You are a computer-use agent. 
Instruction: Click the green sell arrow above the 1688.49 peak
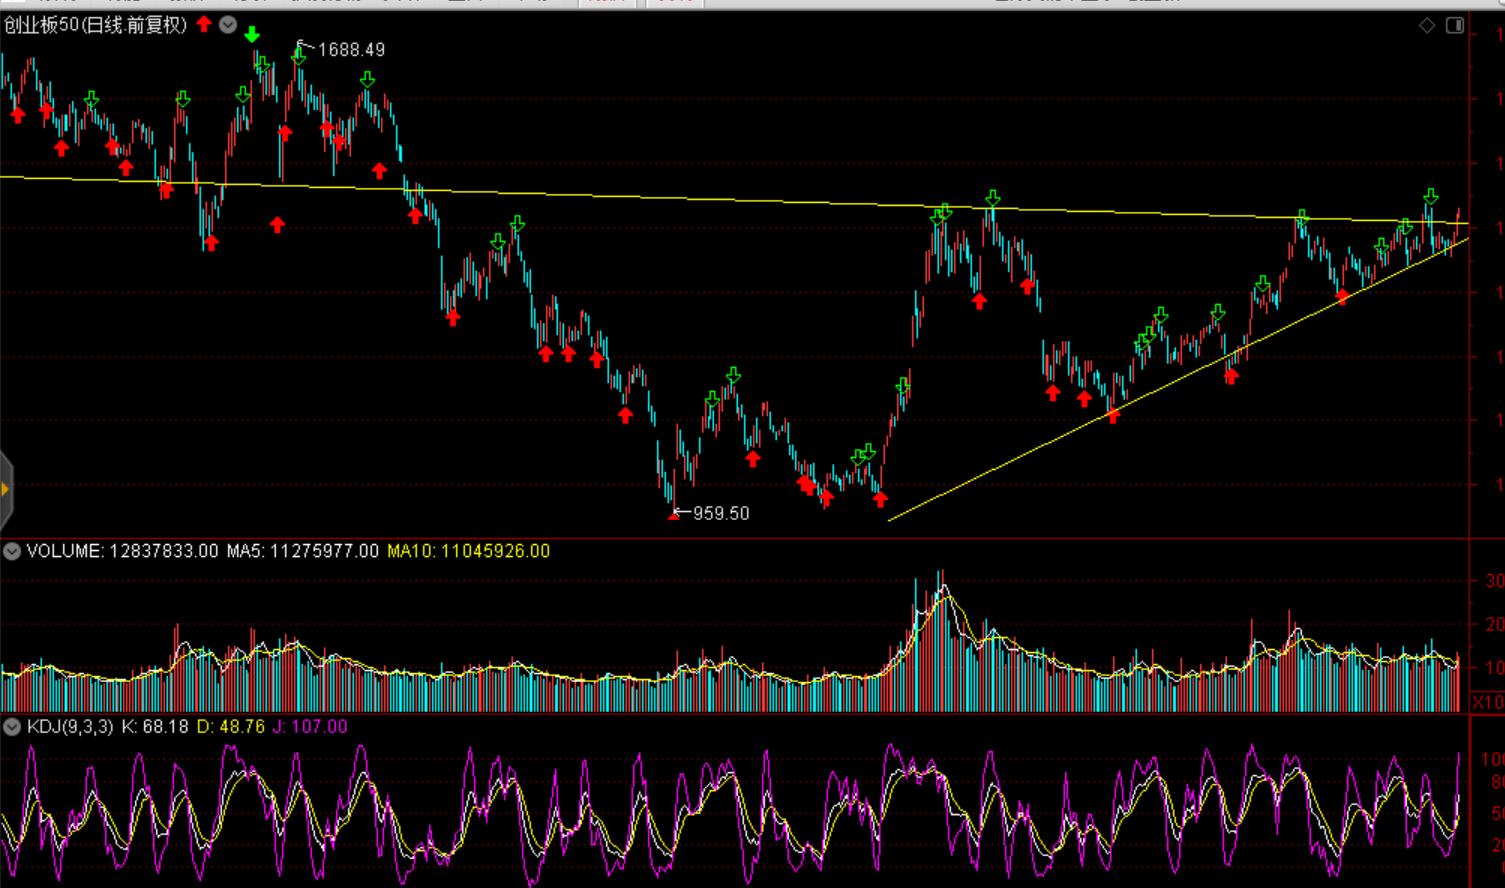click(298, 57)
